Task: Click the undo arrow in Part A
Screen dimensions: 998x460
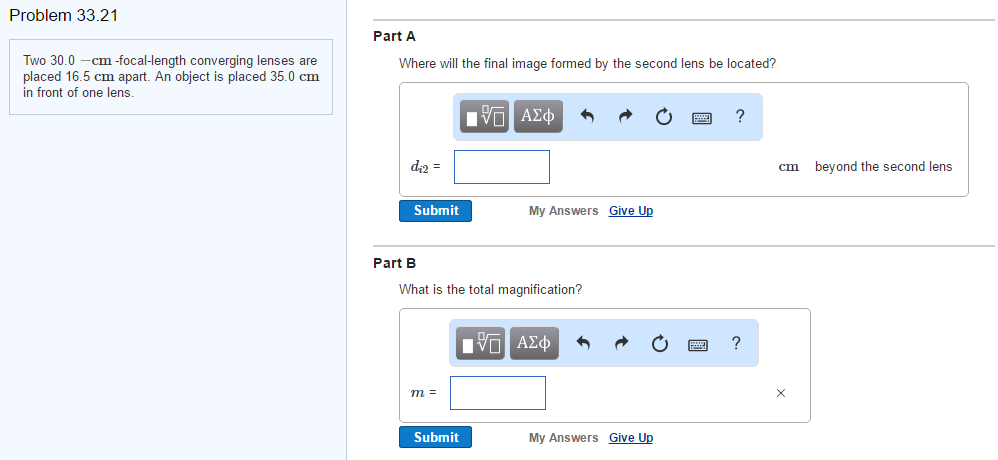Action: (x=588, y=118)
